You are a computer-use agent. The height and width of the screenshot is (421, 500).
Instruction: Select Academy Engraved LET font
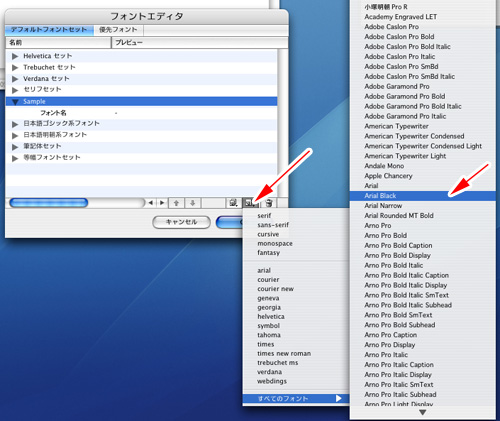click(423, 17)
